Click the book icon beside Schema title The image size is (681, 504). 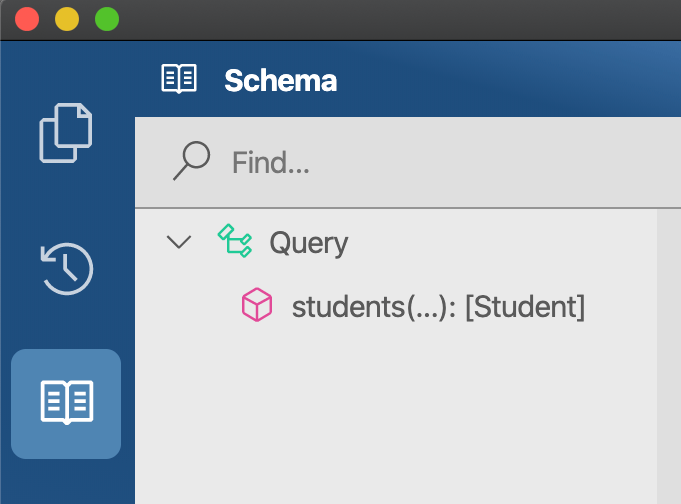(x=179, y=80)
